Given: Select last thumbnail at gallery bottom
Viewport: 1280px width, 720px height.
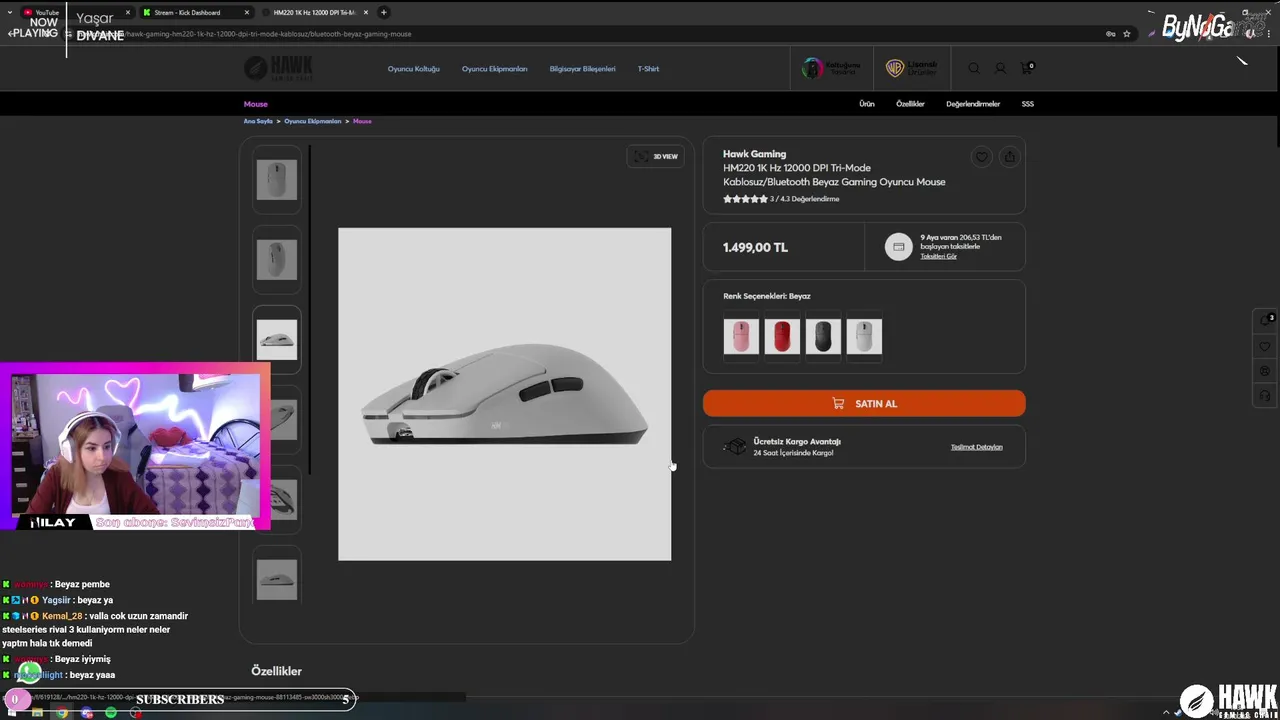Looking at the screenshot, I should coord(276,578).
